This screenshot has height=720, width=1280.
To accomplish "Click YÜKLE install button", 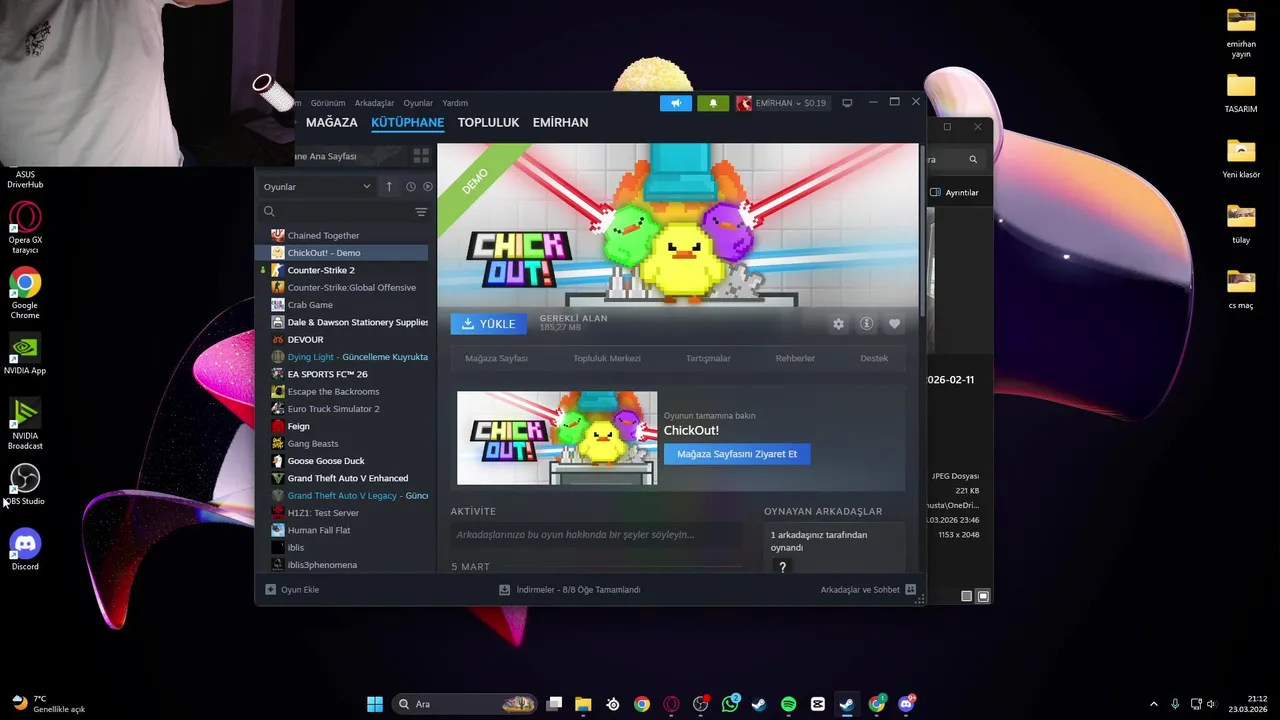I will tap(488, 324).
